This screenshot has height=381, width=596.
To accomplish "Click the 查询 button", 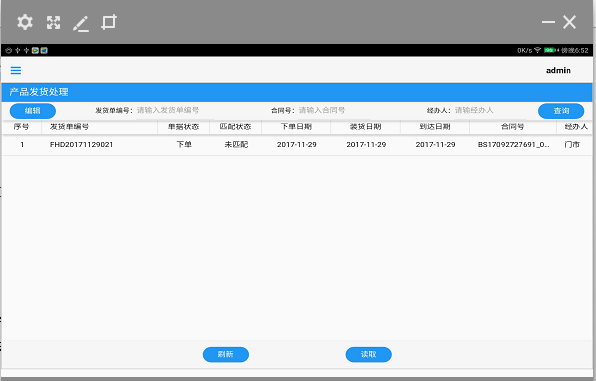I will click(x=561, y=111).
